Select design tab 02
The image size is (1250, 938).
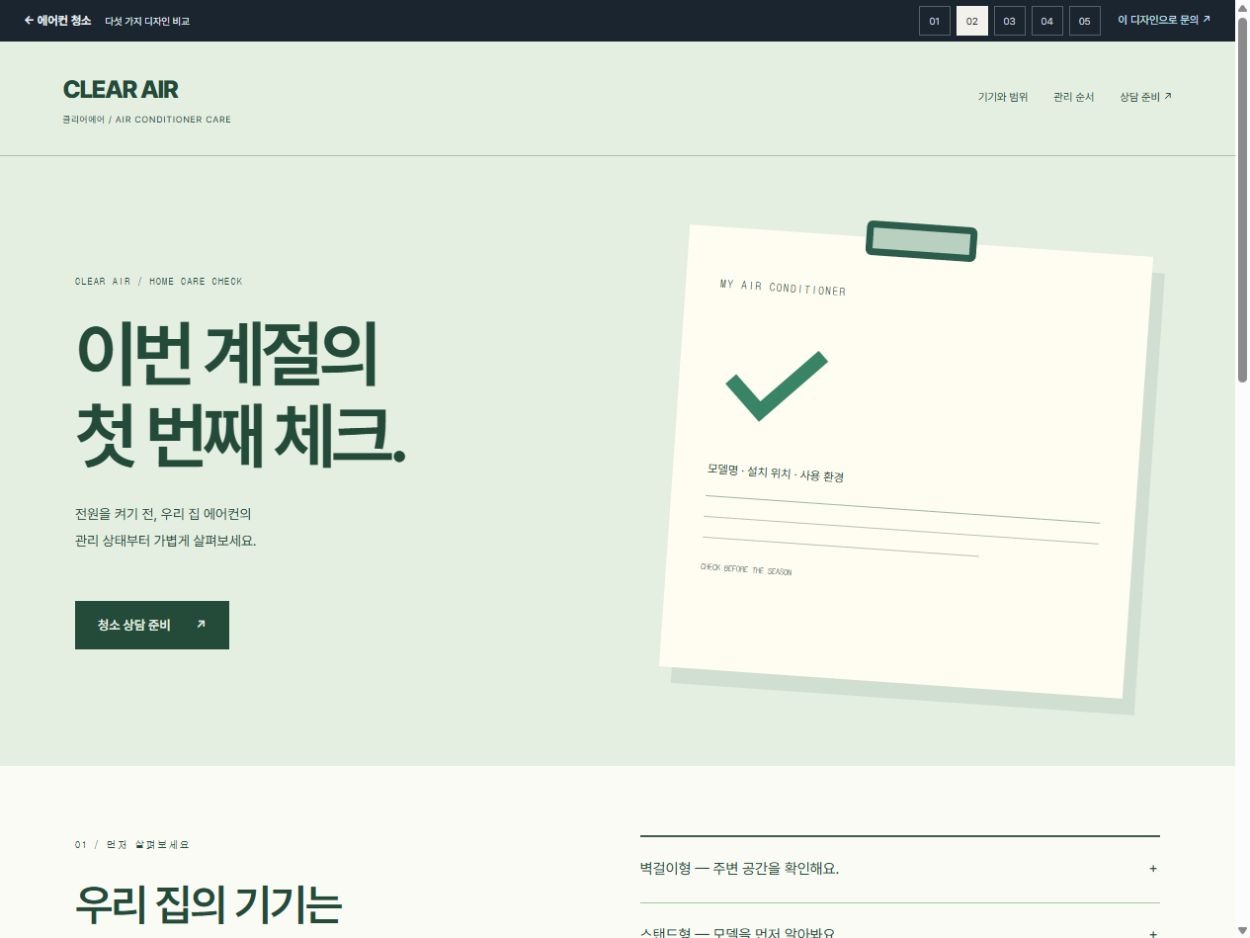point(972,21)
